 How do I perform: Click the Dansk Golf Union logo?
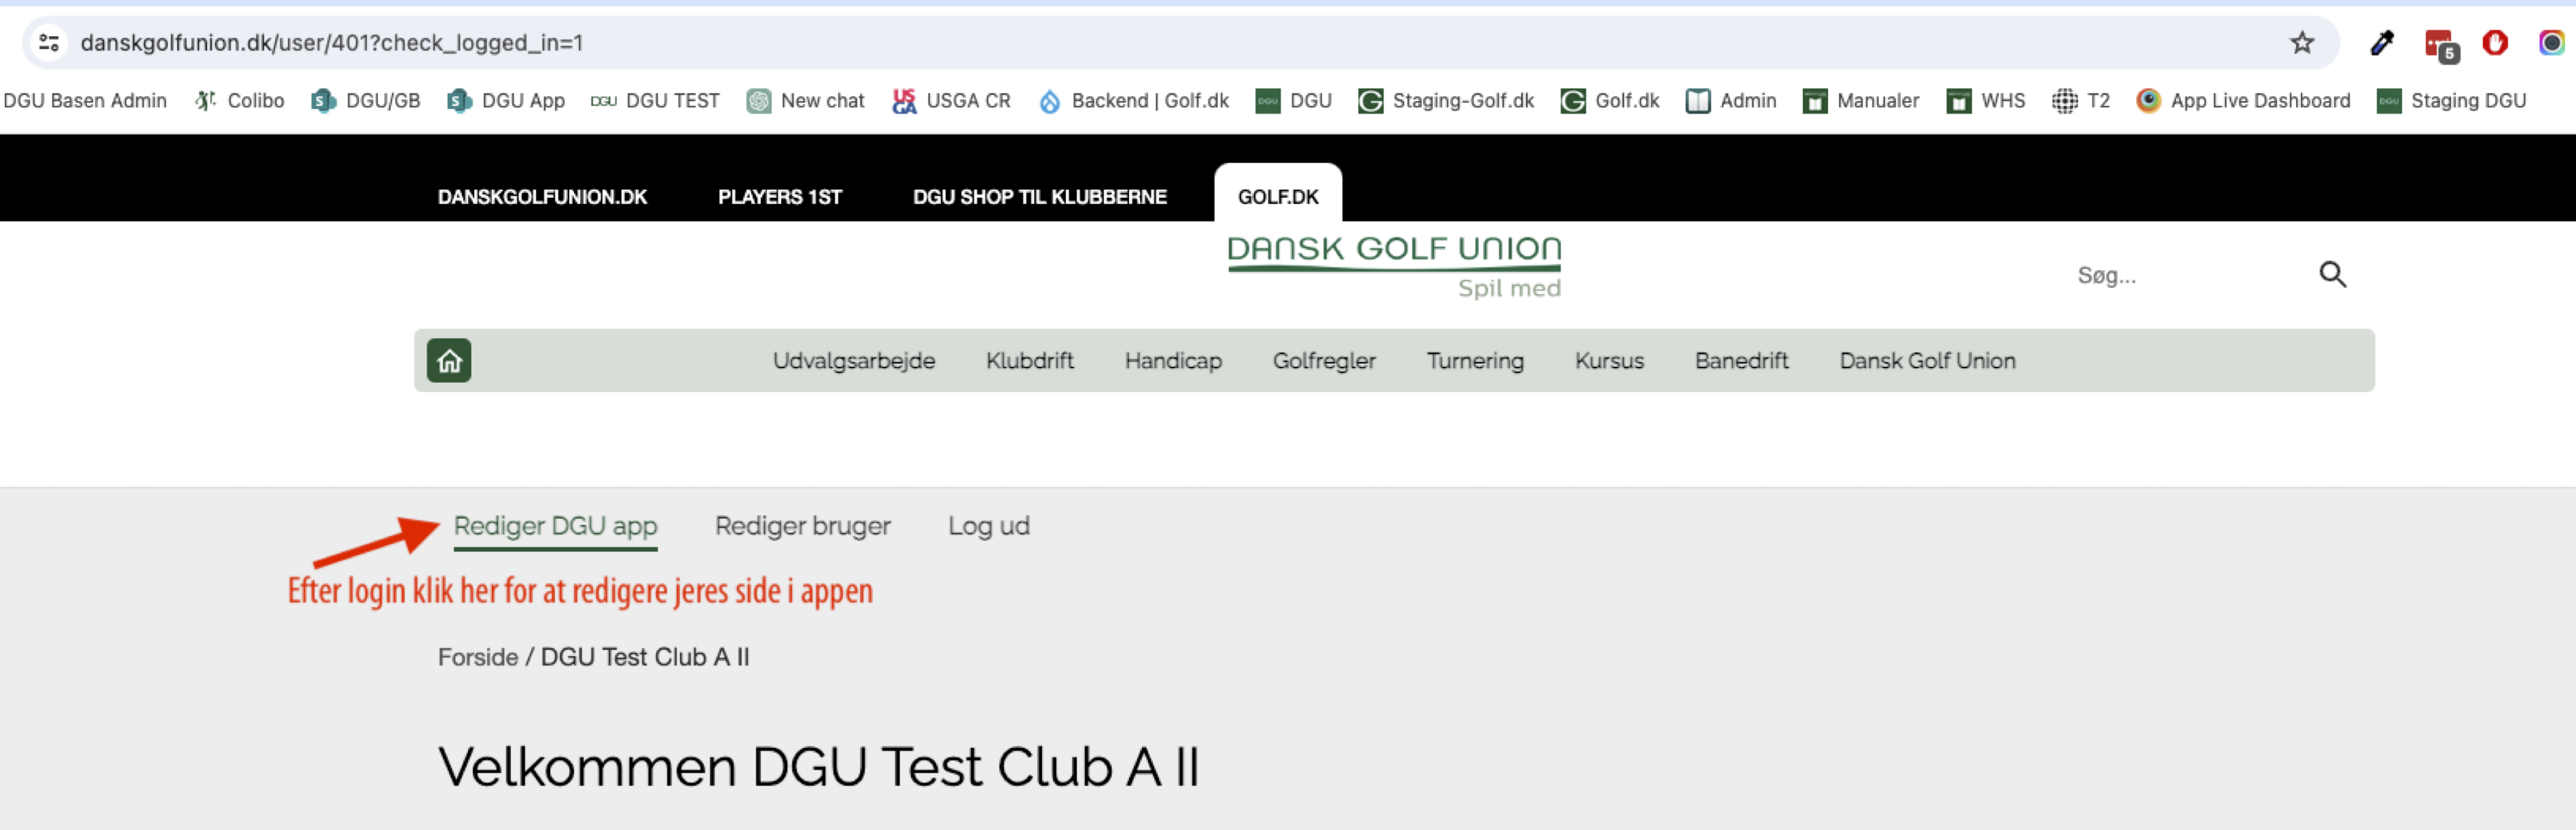pyautogui.click(x=1393, y=266)
